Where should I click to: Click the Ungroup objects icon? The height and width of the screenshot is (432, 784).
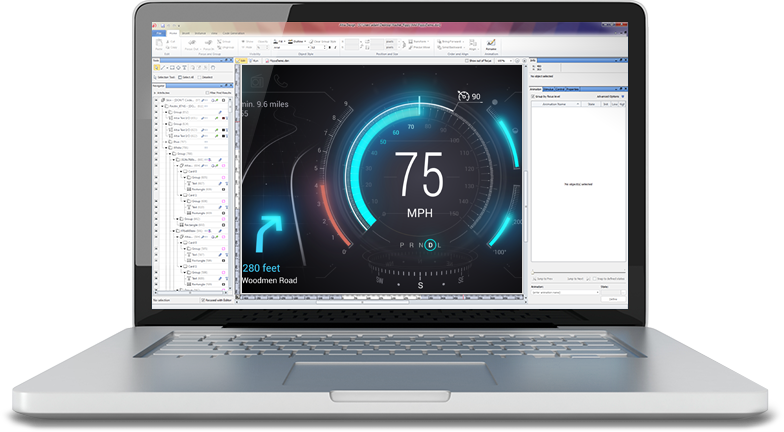click(x=226, y=48)
